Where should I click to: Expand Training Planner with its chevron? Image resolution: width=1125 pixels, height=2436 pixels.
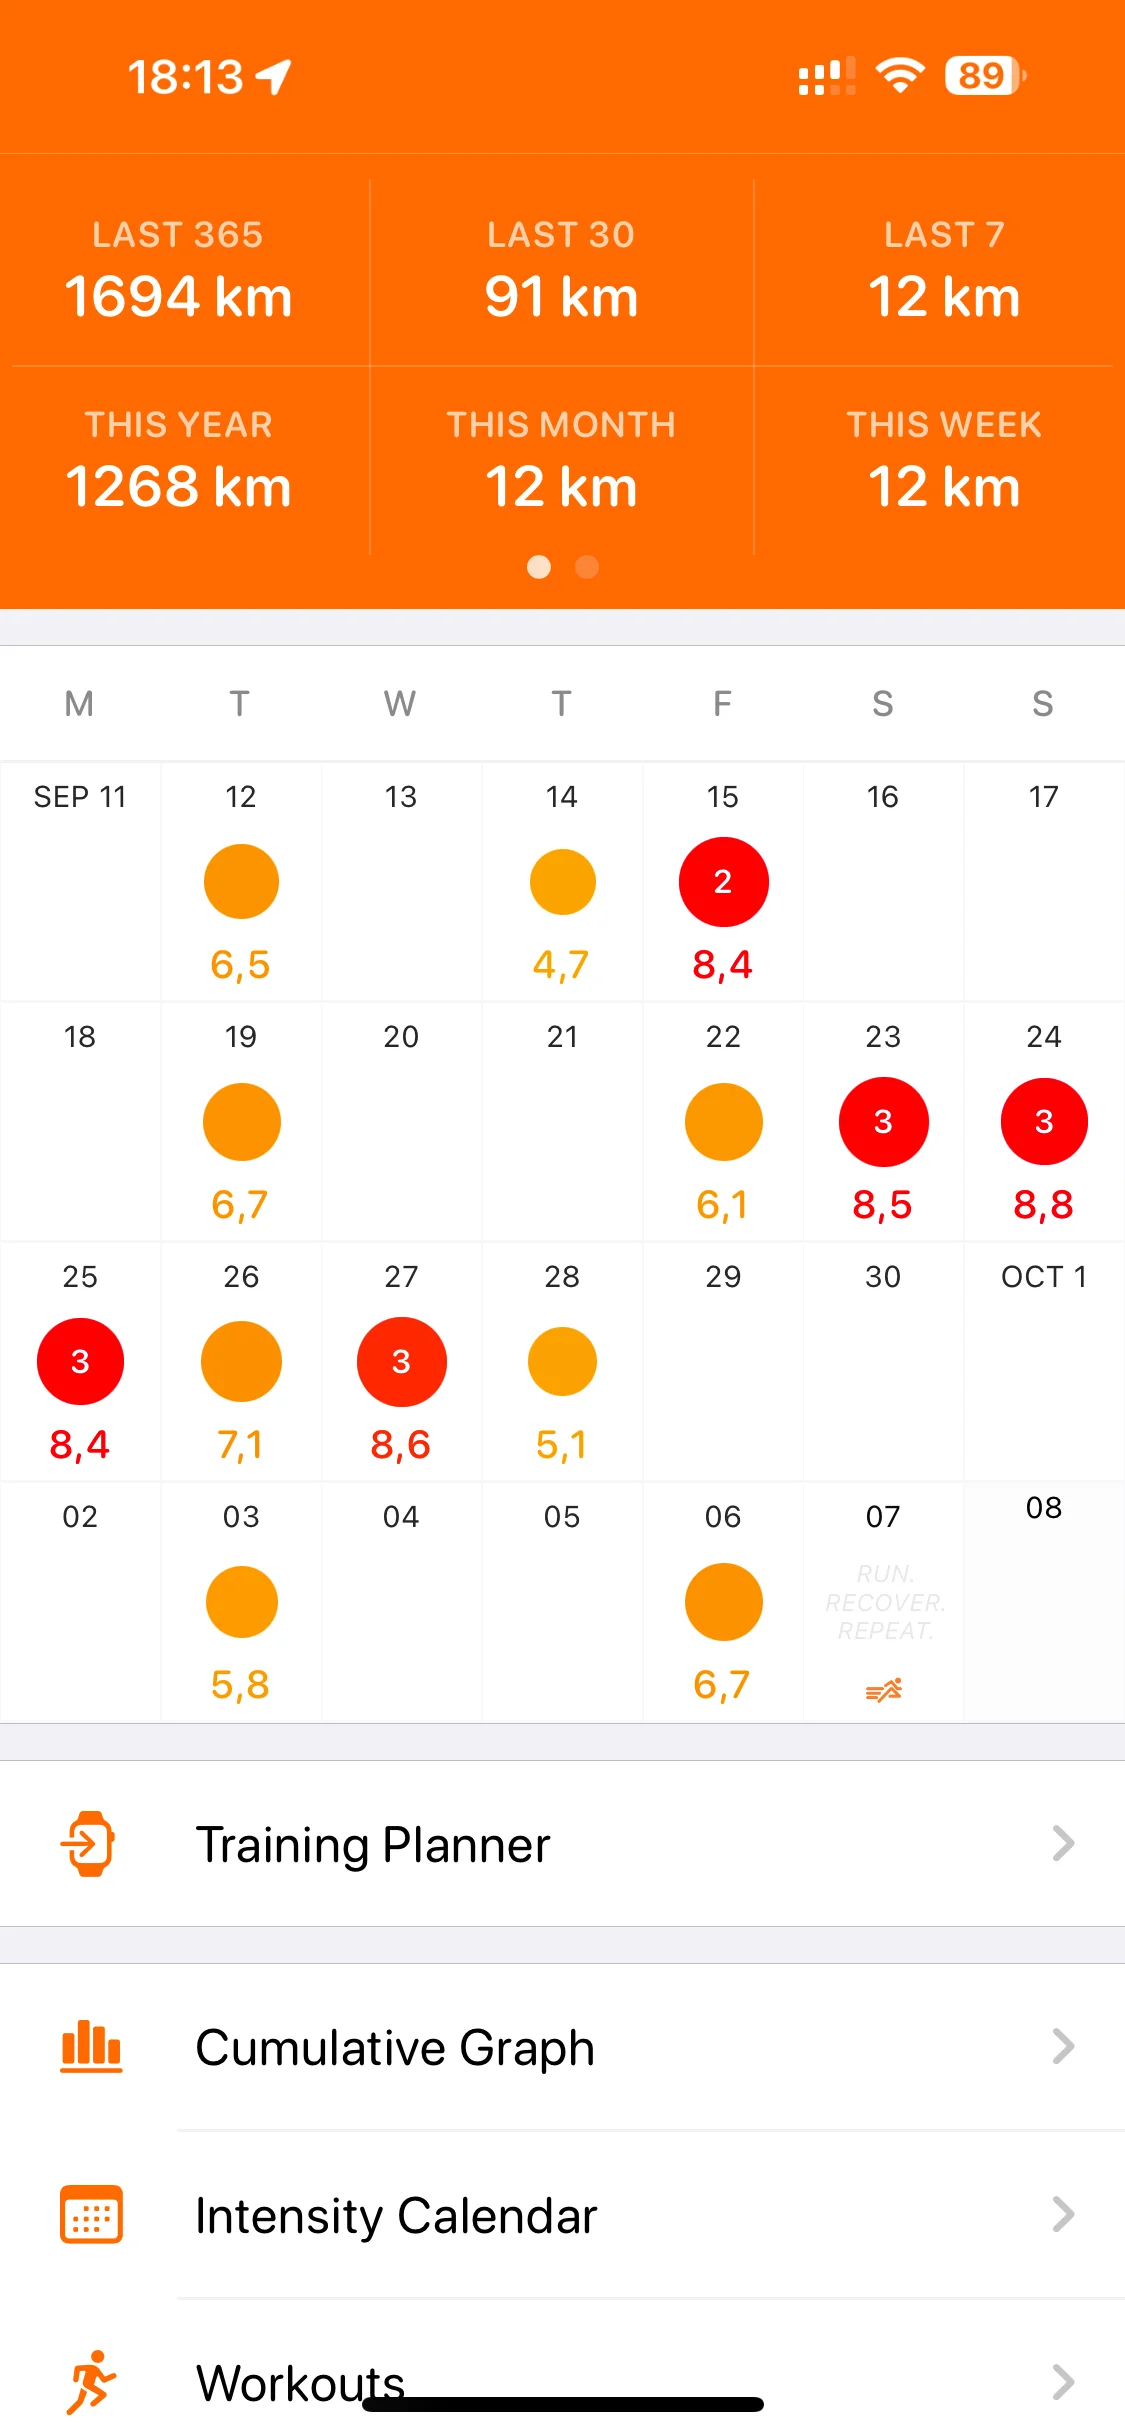coord(1063,1843)
